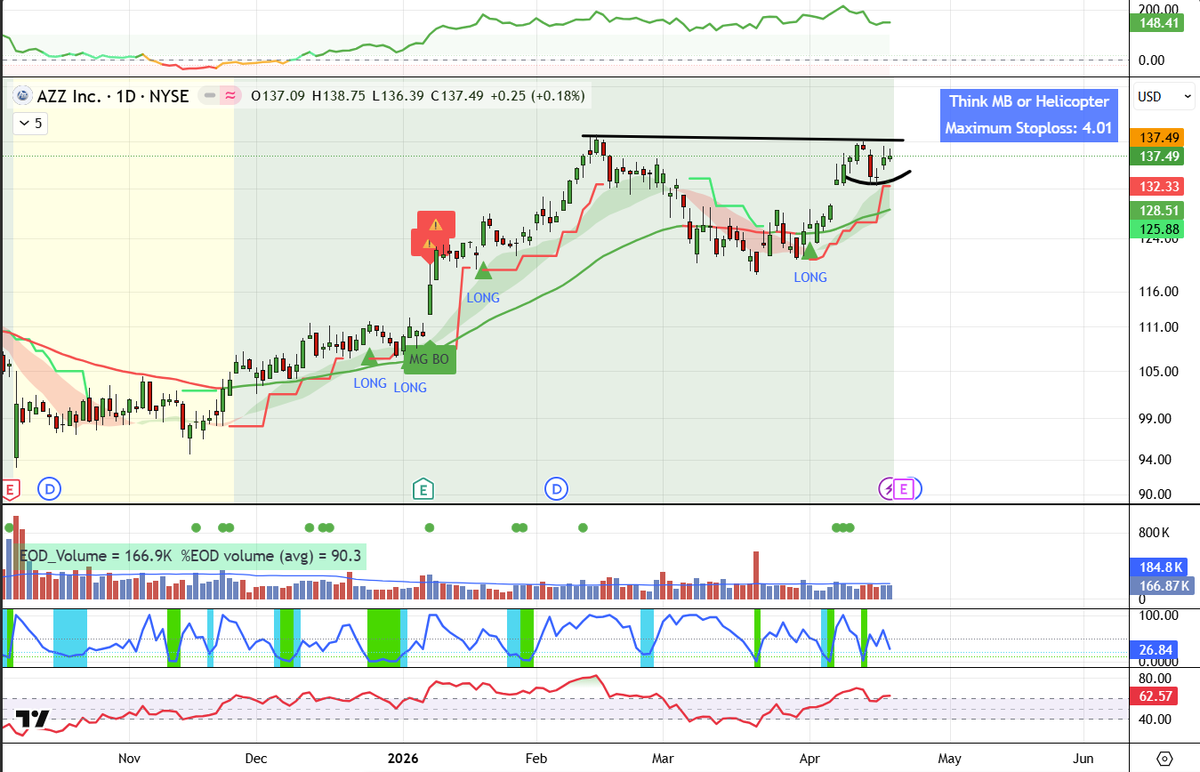Click the blue 184.8K volume label
Screen dimensions: 1200x772
coord(1161,569)
